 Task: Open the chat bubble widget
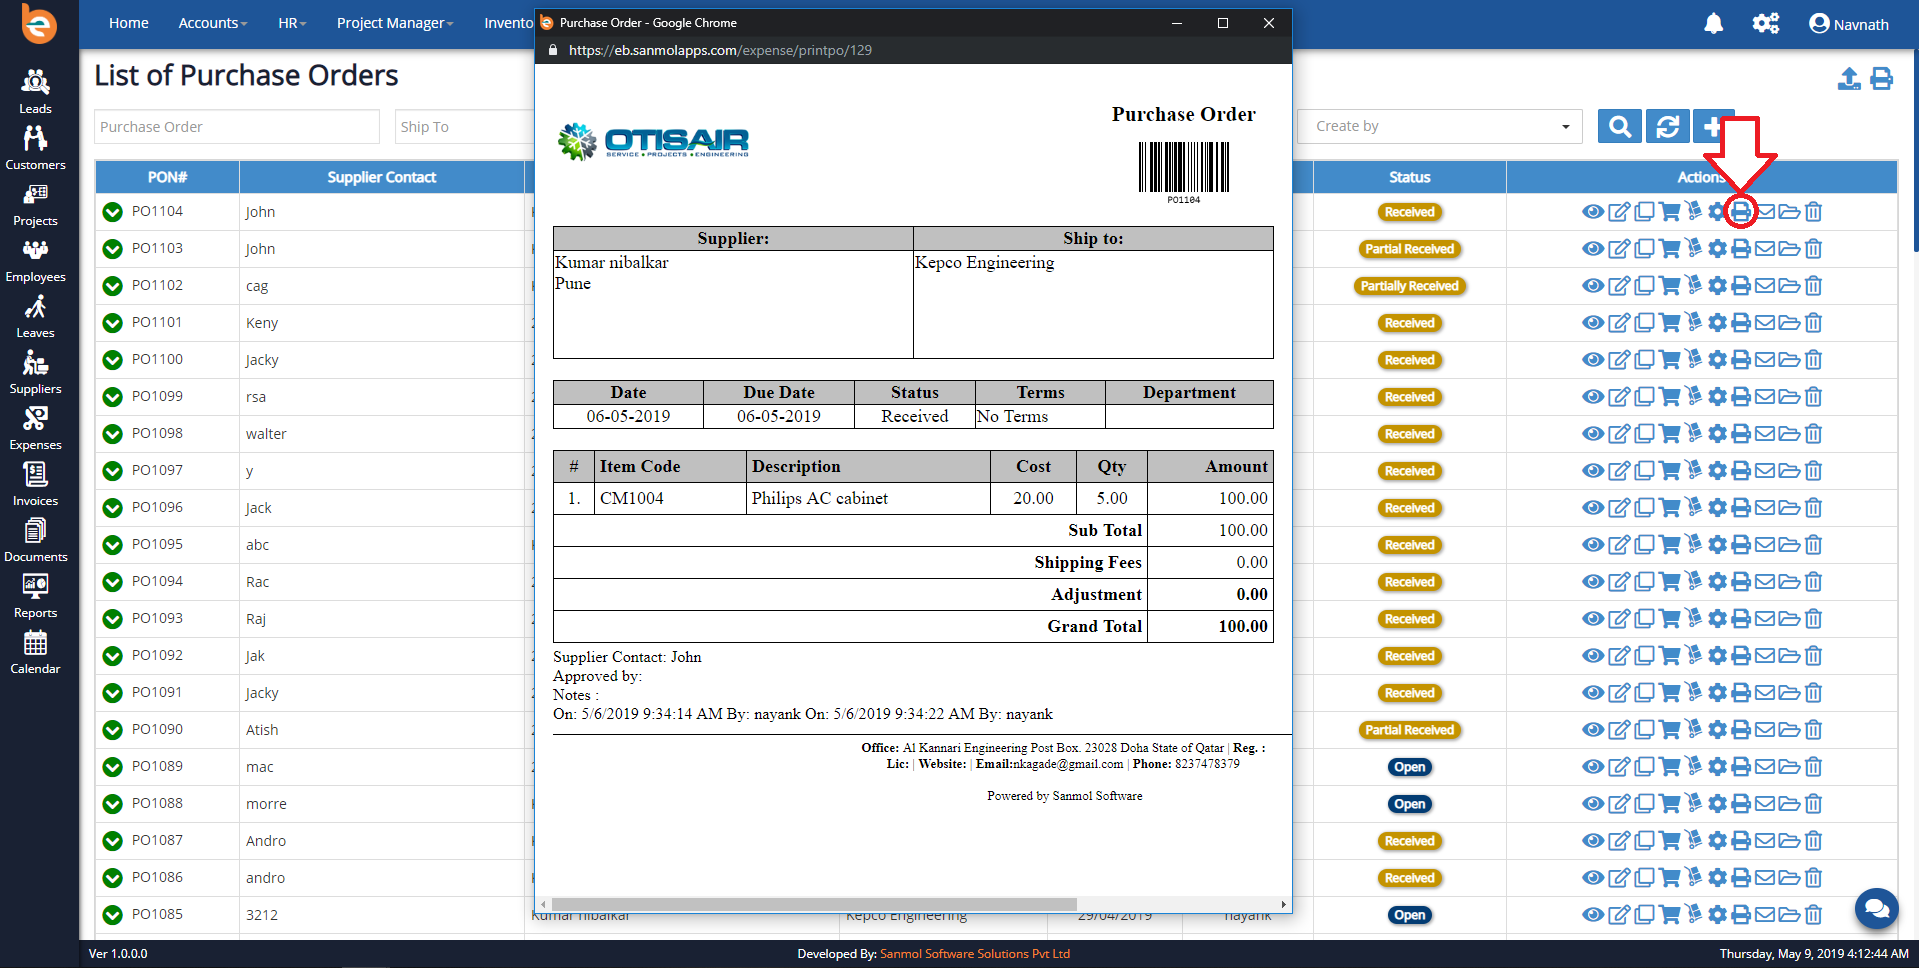click(1877, 908)
